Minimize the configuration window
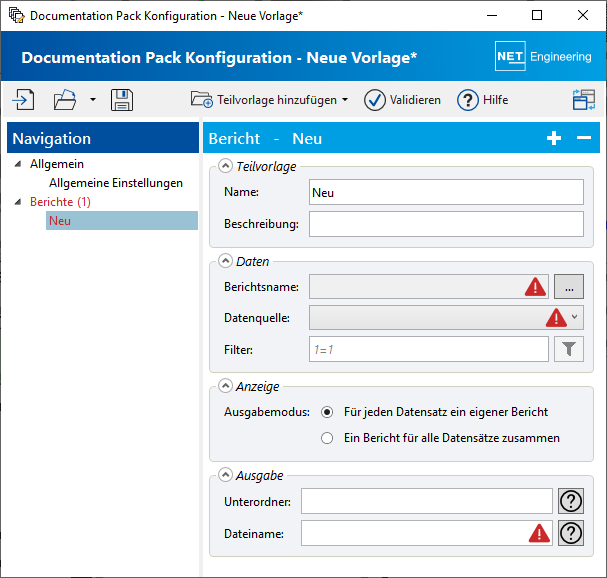 point(492,15)
